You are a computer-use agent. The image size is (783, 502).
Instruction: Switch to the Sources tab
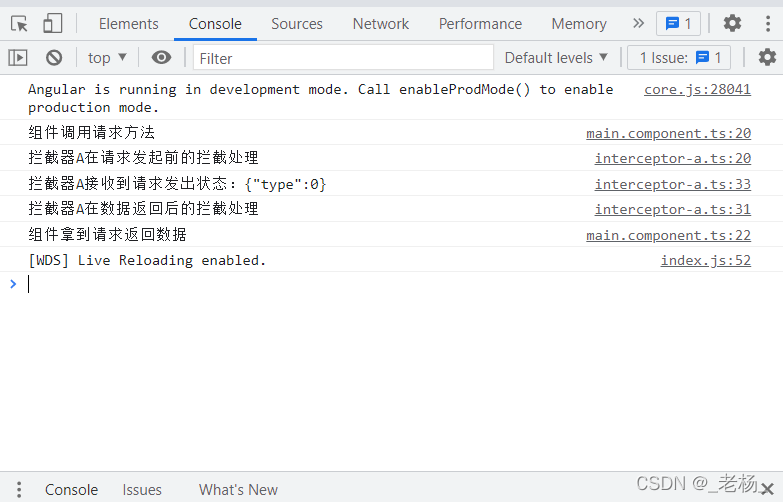click(297, 23)
